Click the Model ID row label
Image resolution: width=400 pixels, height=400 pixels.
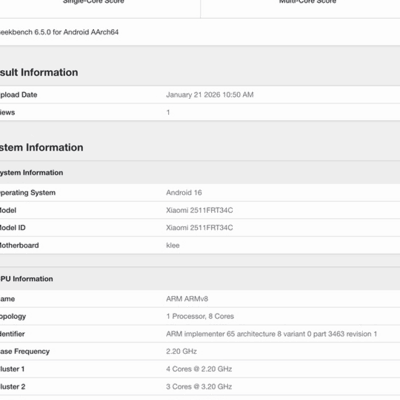pos(13,228)
